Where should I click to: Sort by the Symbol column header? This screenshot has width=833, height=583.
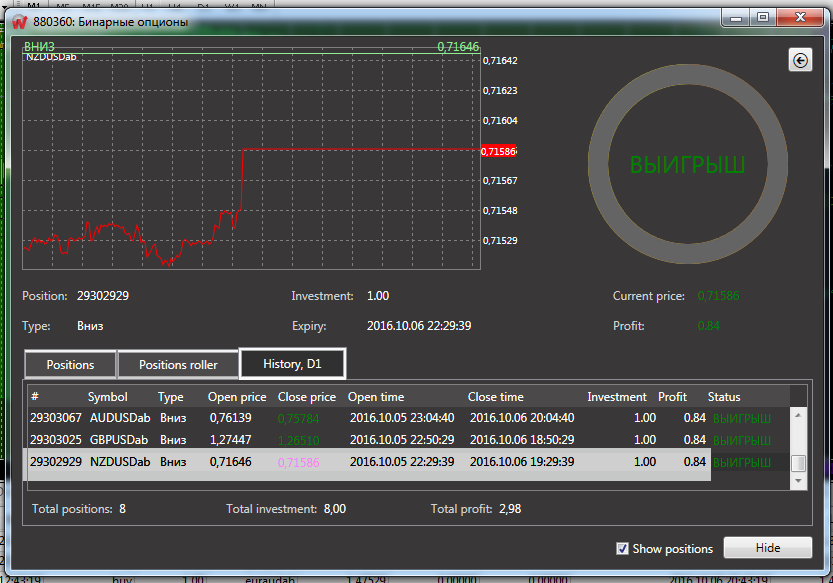tap(108, 397)
